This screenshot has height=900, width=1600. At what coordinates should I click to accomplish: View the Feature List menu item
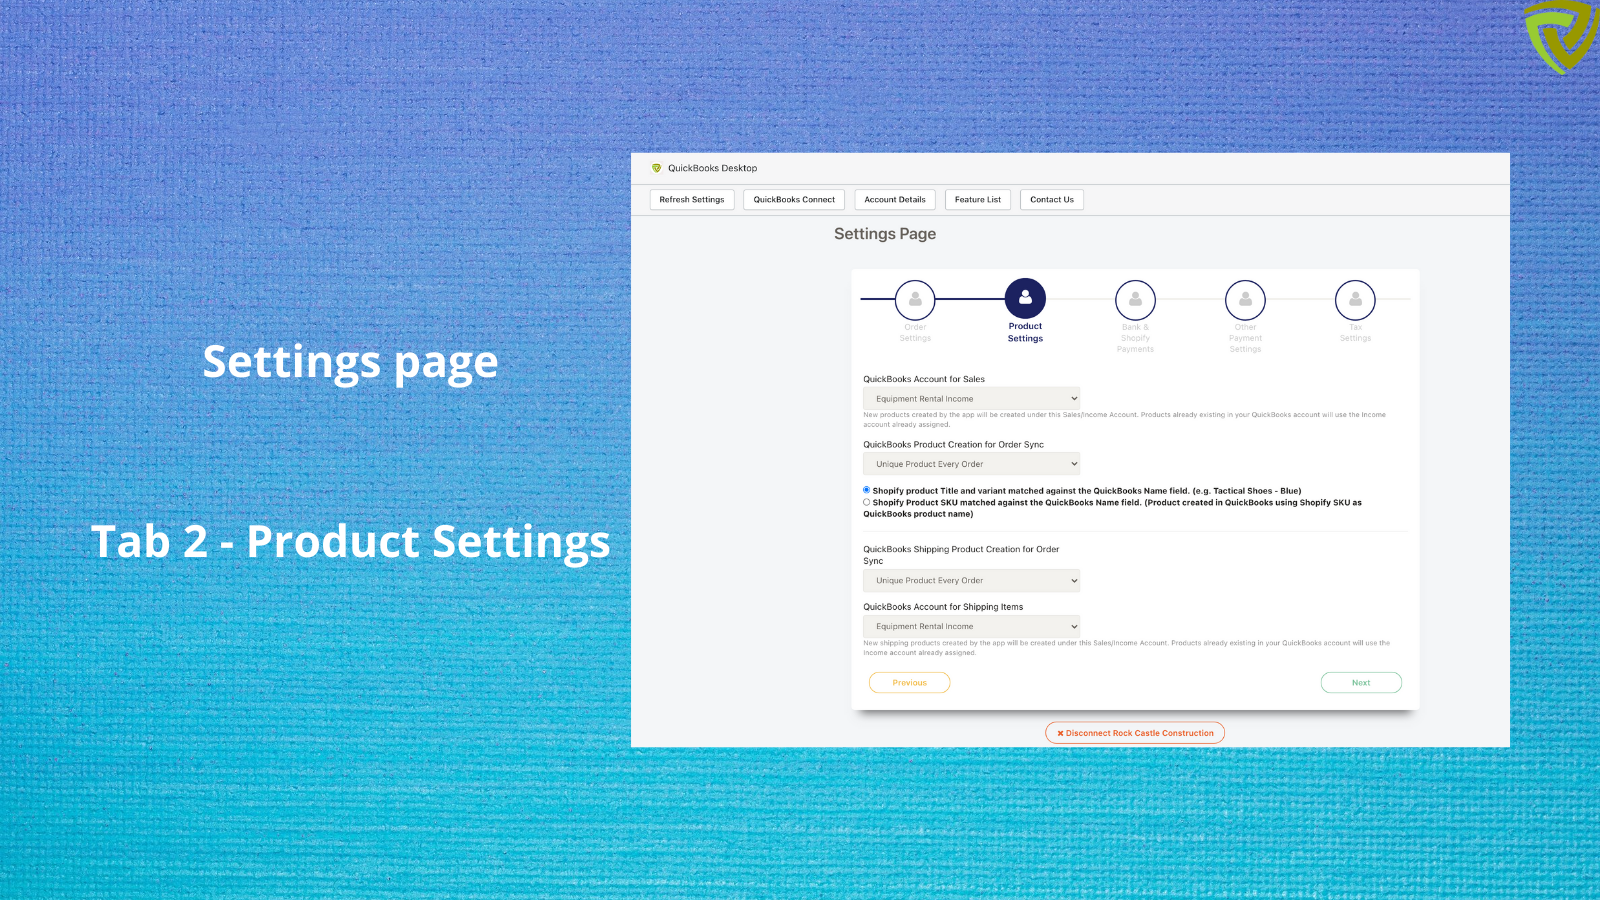(978, 200)
